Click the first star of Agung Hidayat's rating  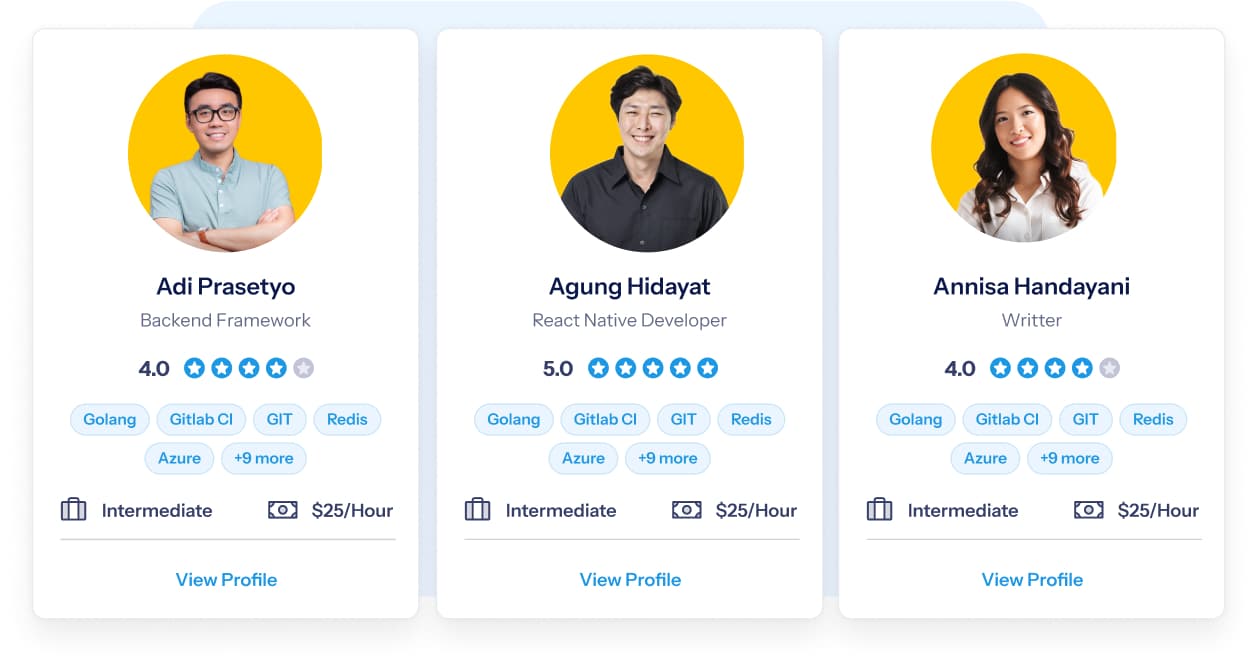[x=598, y=368]
